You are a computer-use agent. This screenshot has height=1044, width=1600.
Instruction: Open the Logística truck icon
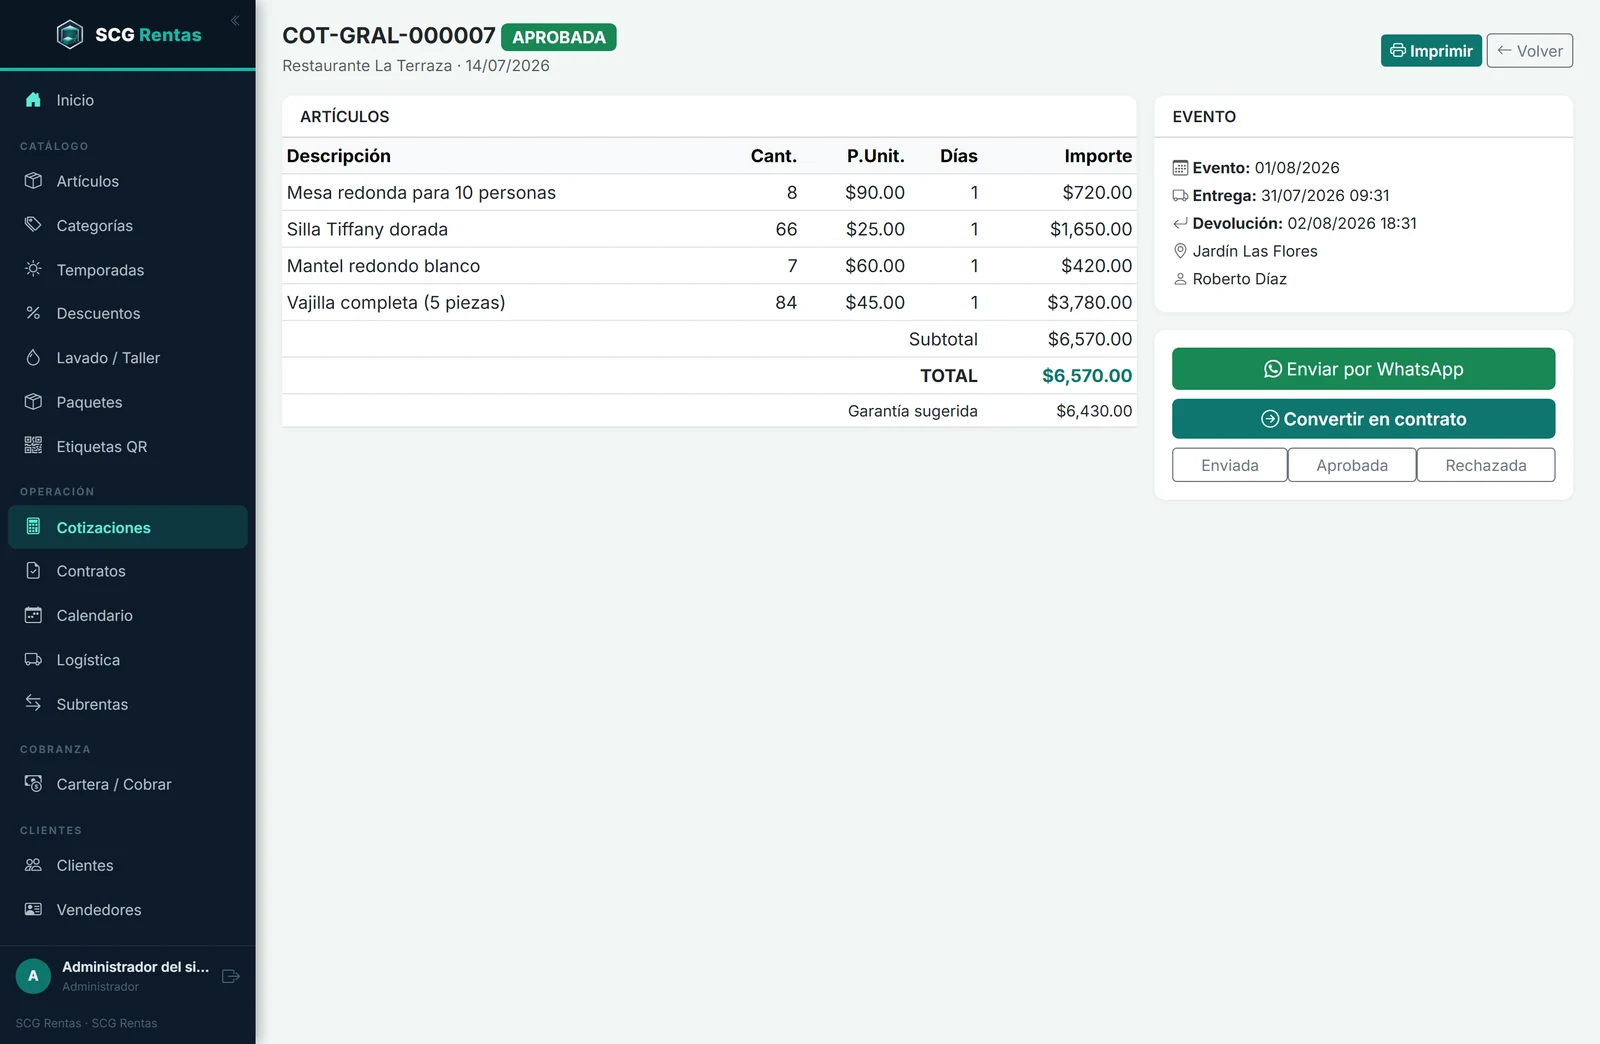click(33, 660)
